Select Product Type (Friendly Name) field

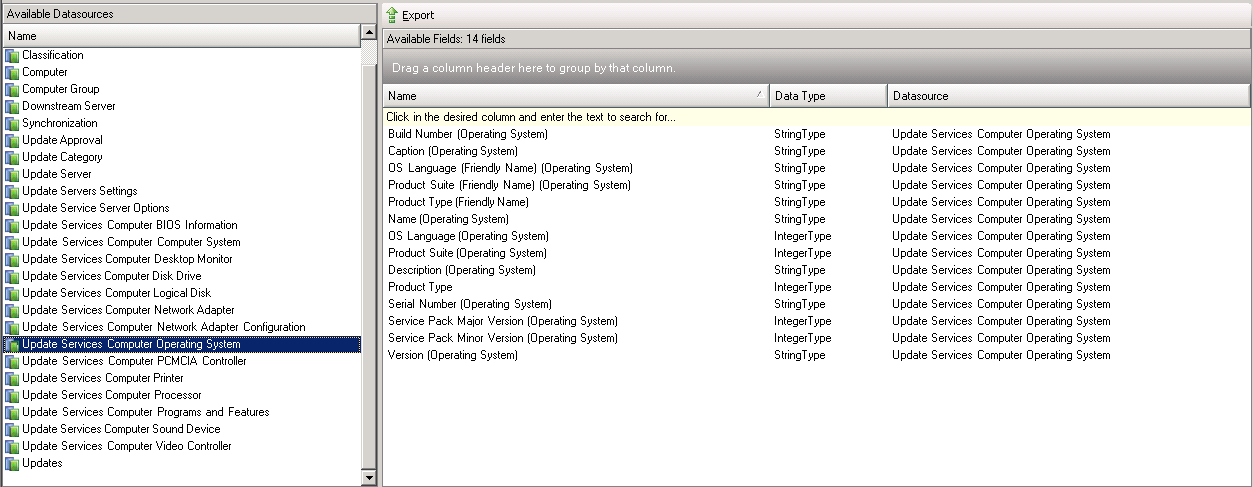pos(458,202)
